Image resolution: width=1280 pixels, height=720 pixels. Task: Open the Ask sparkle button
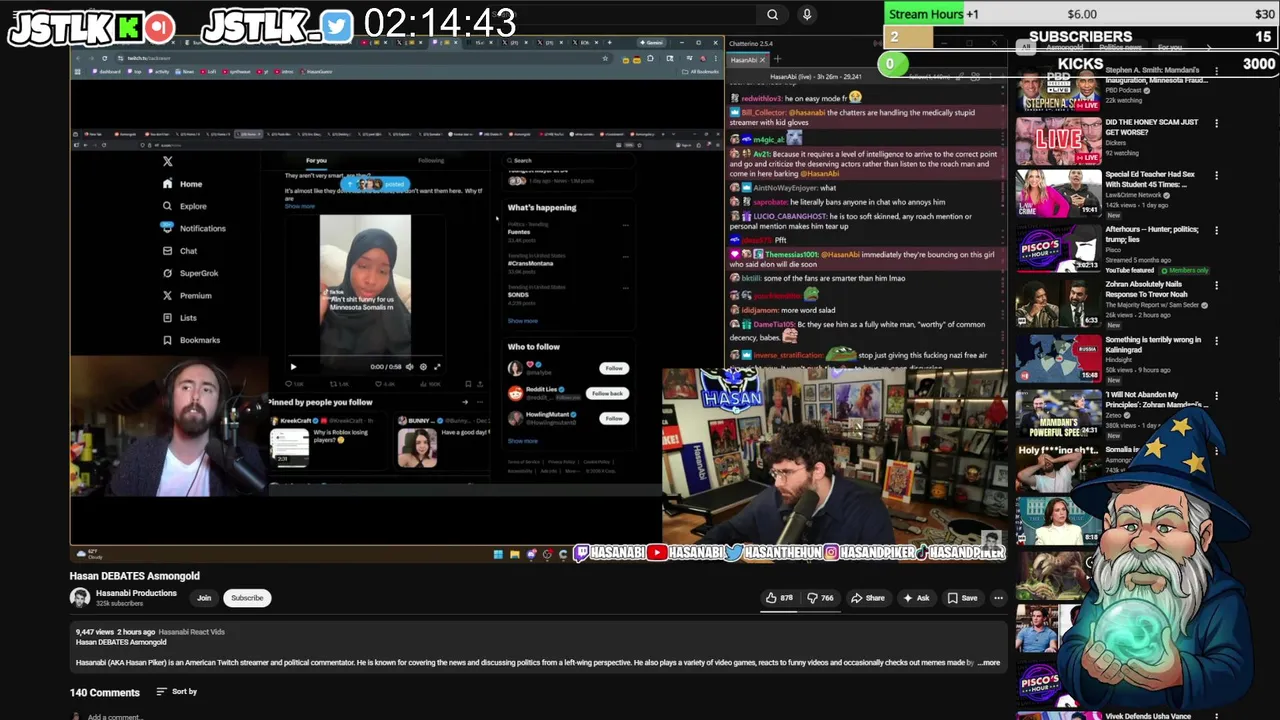(916, 598)
